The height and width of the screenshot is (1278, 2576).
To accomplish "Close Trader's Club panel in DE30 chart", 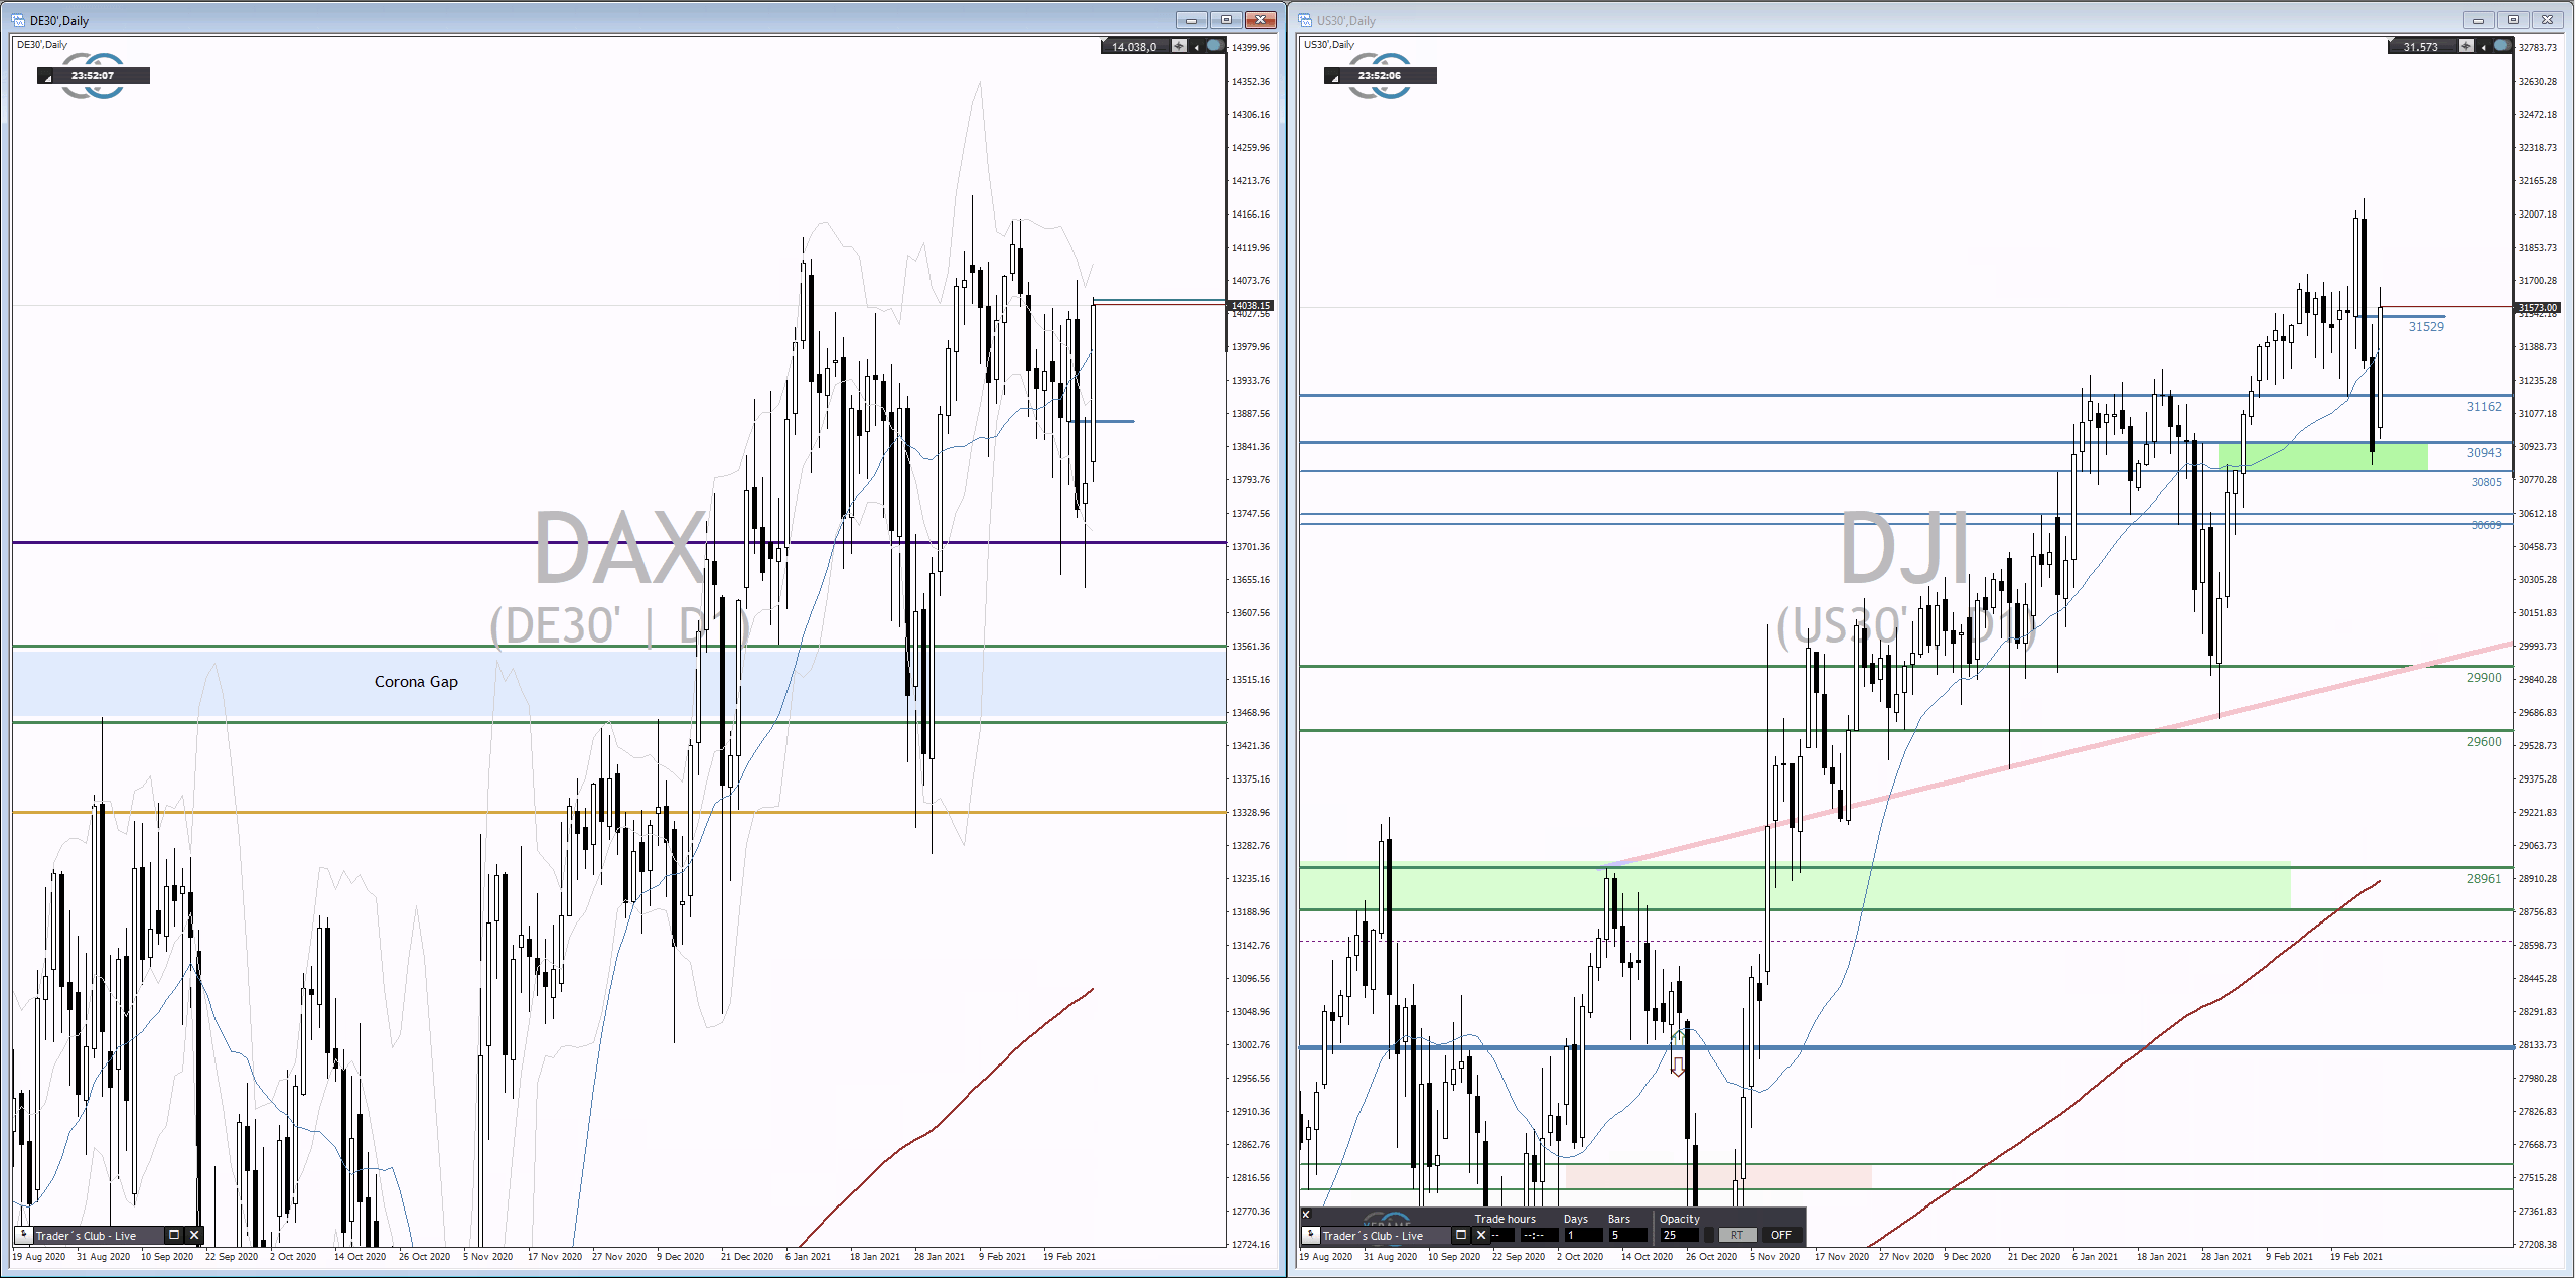I will coord(194,1235).
